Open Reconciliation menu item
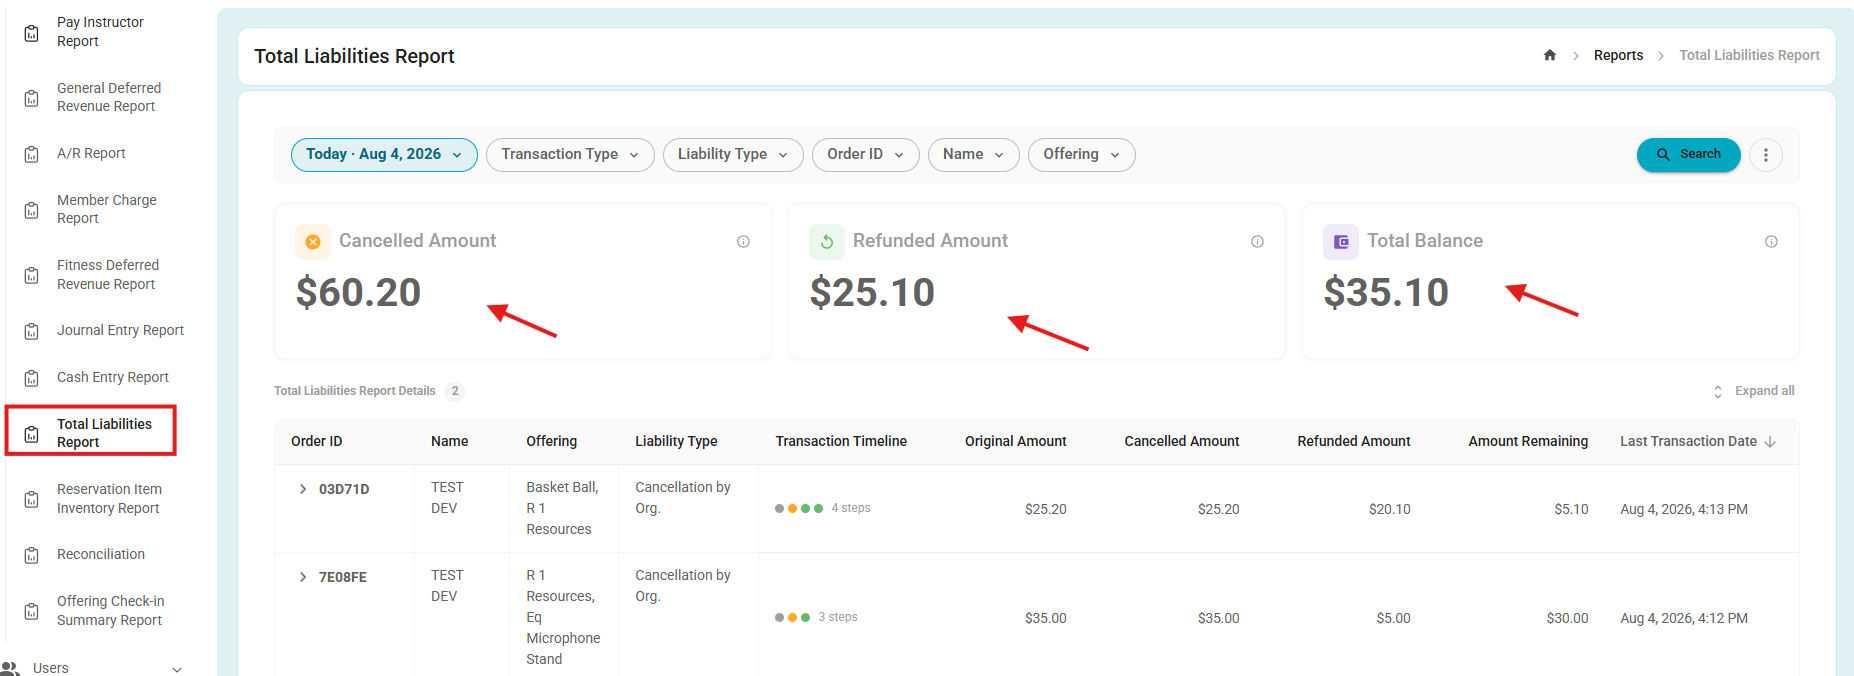Viewport: 1854px width, 676px height. coord(101,554)
